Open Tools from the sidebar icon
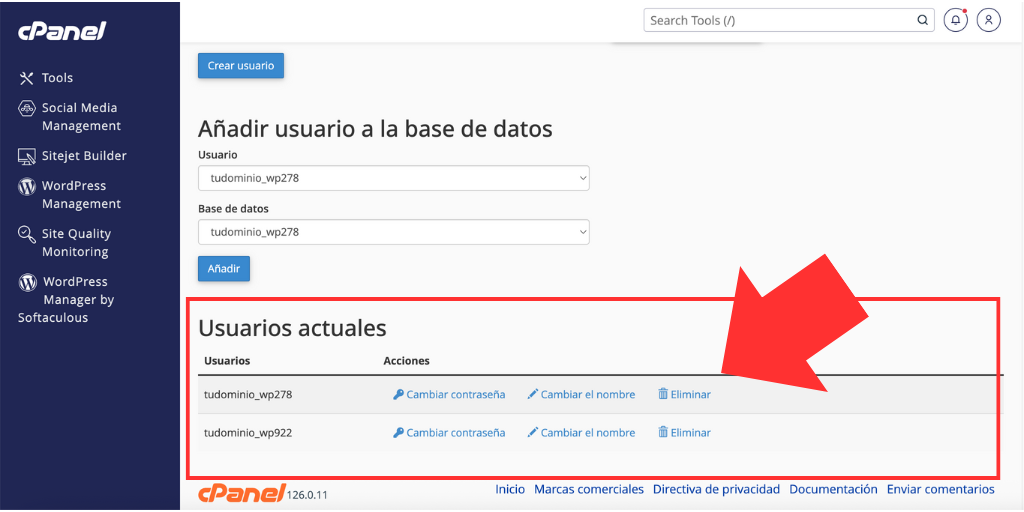 click(26, 78)
